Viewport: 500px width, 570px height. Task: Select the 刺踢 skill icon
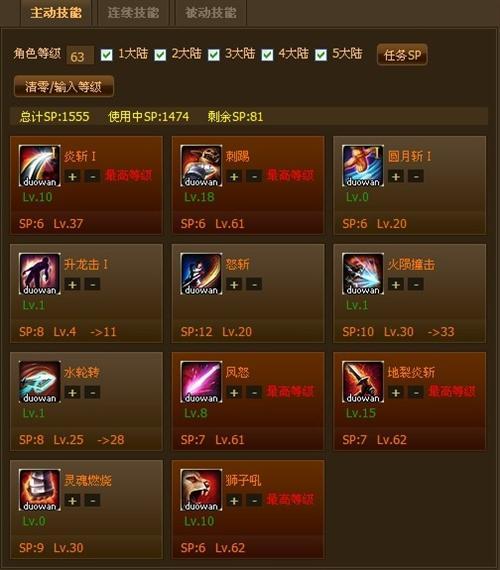[201, 166]
